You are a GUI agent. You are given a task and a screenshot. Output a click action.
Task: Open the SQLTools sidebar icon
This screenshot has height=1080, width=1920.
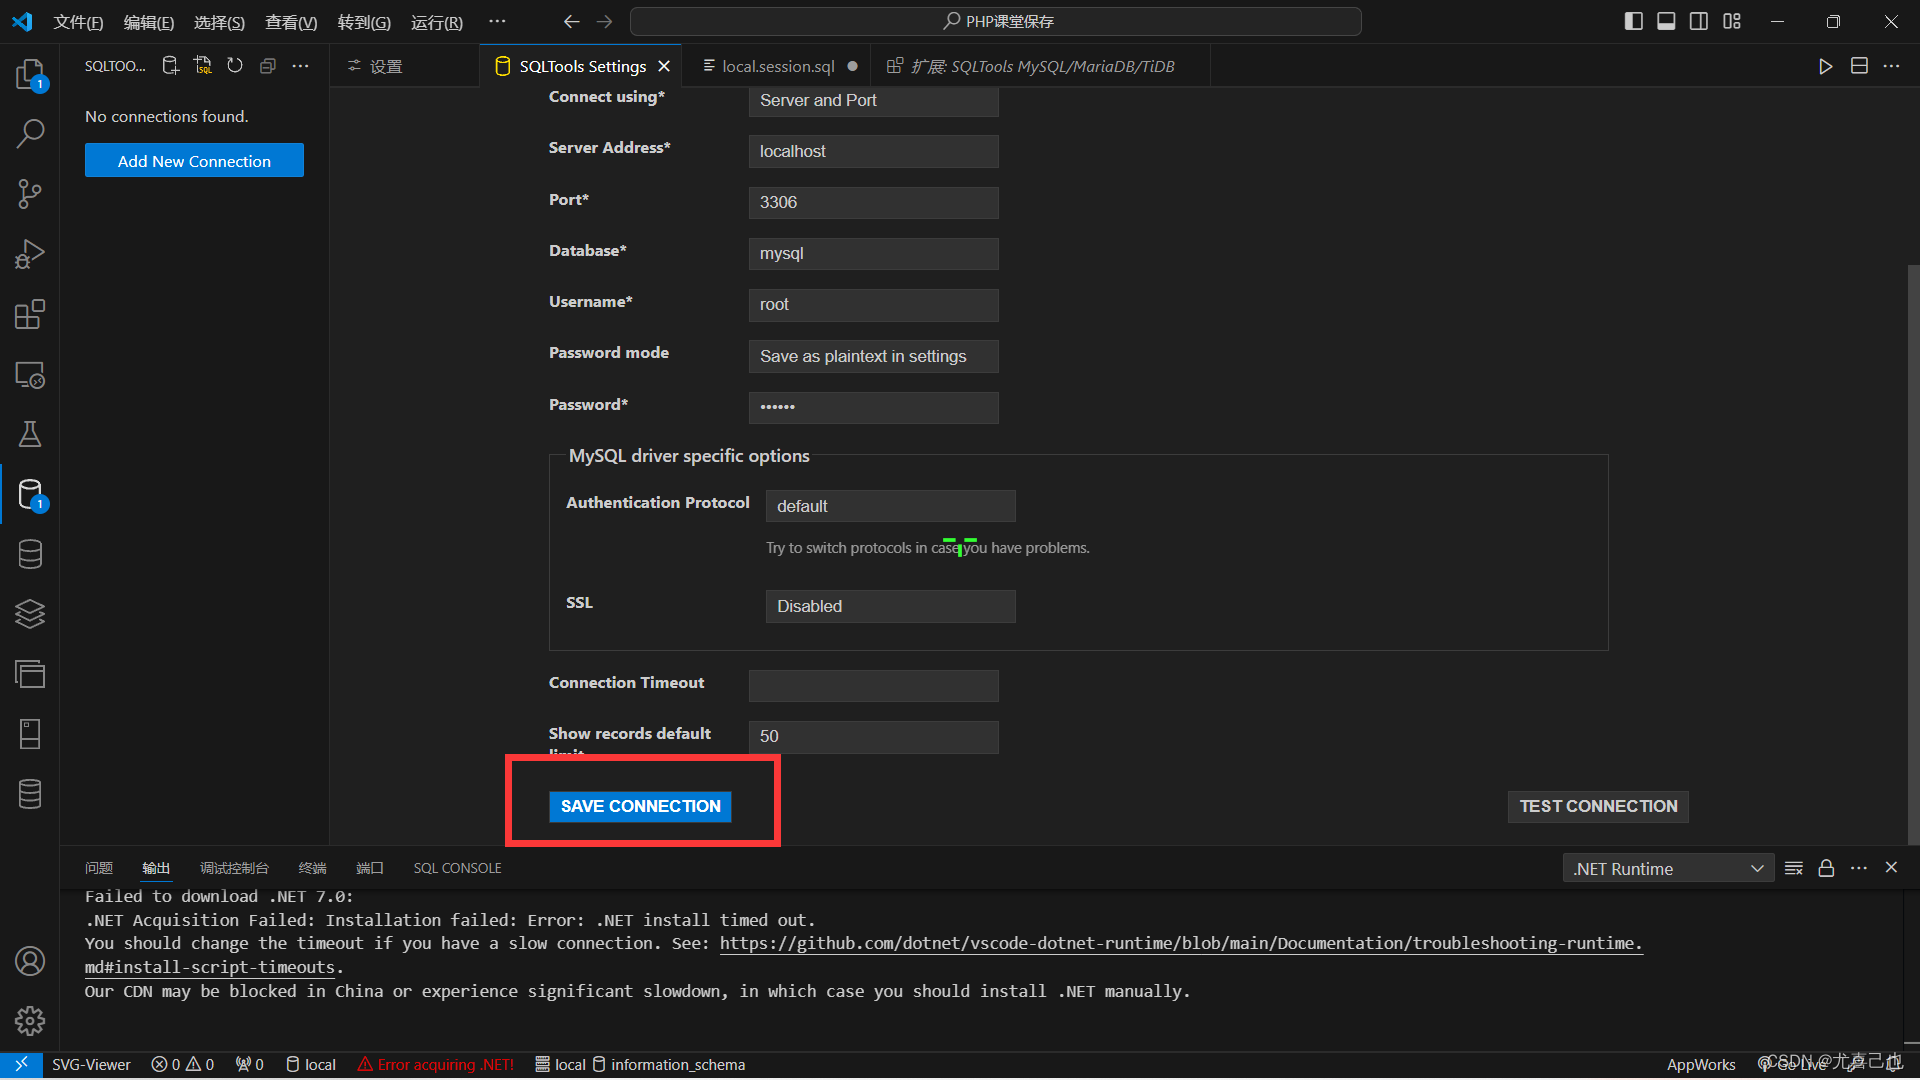[x=30, y=494]
